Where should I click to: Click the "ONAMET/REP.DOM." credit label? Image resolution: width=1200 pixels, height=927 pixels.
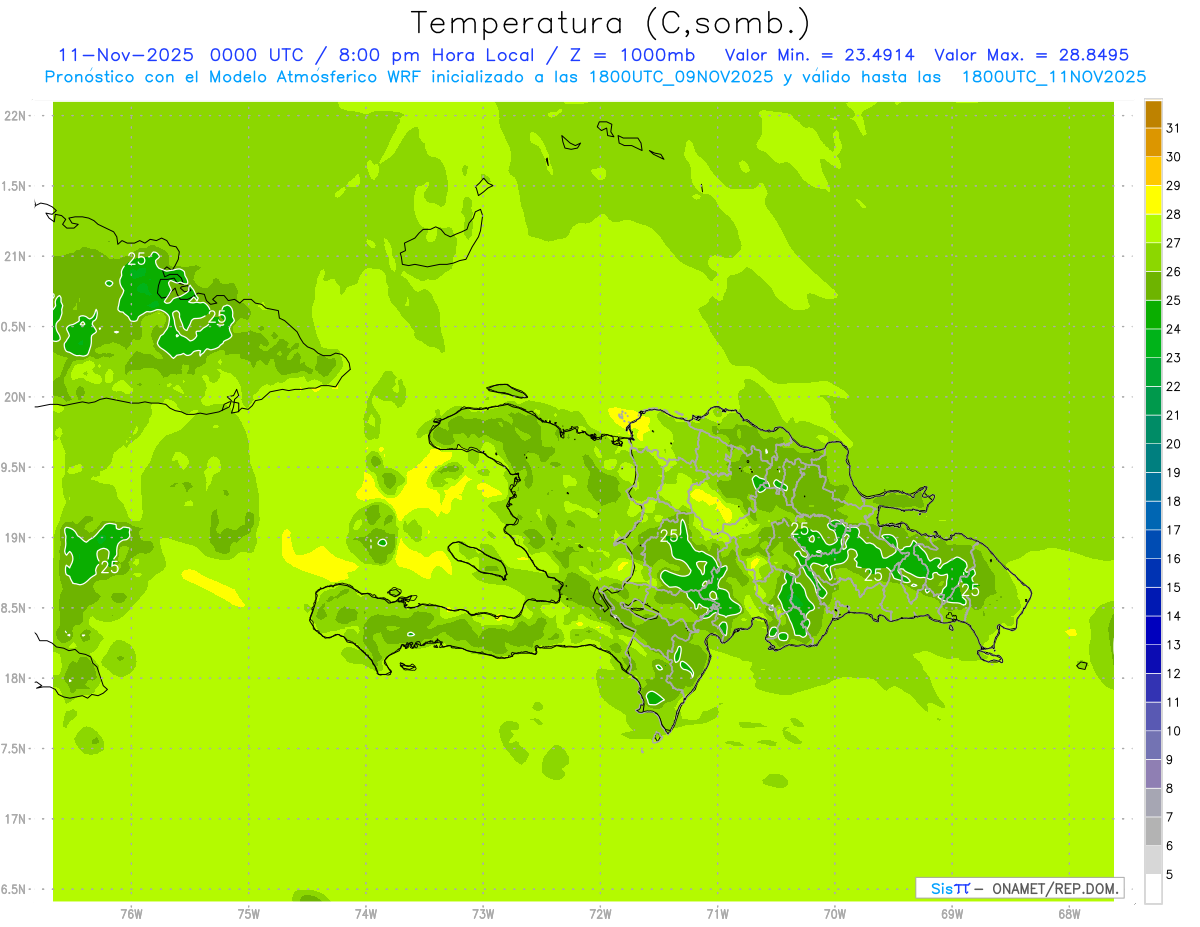click(1055, 888)
